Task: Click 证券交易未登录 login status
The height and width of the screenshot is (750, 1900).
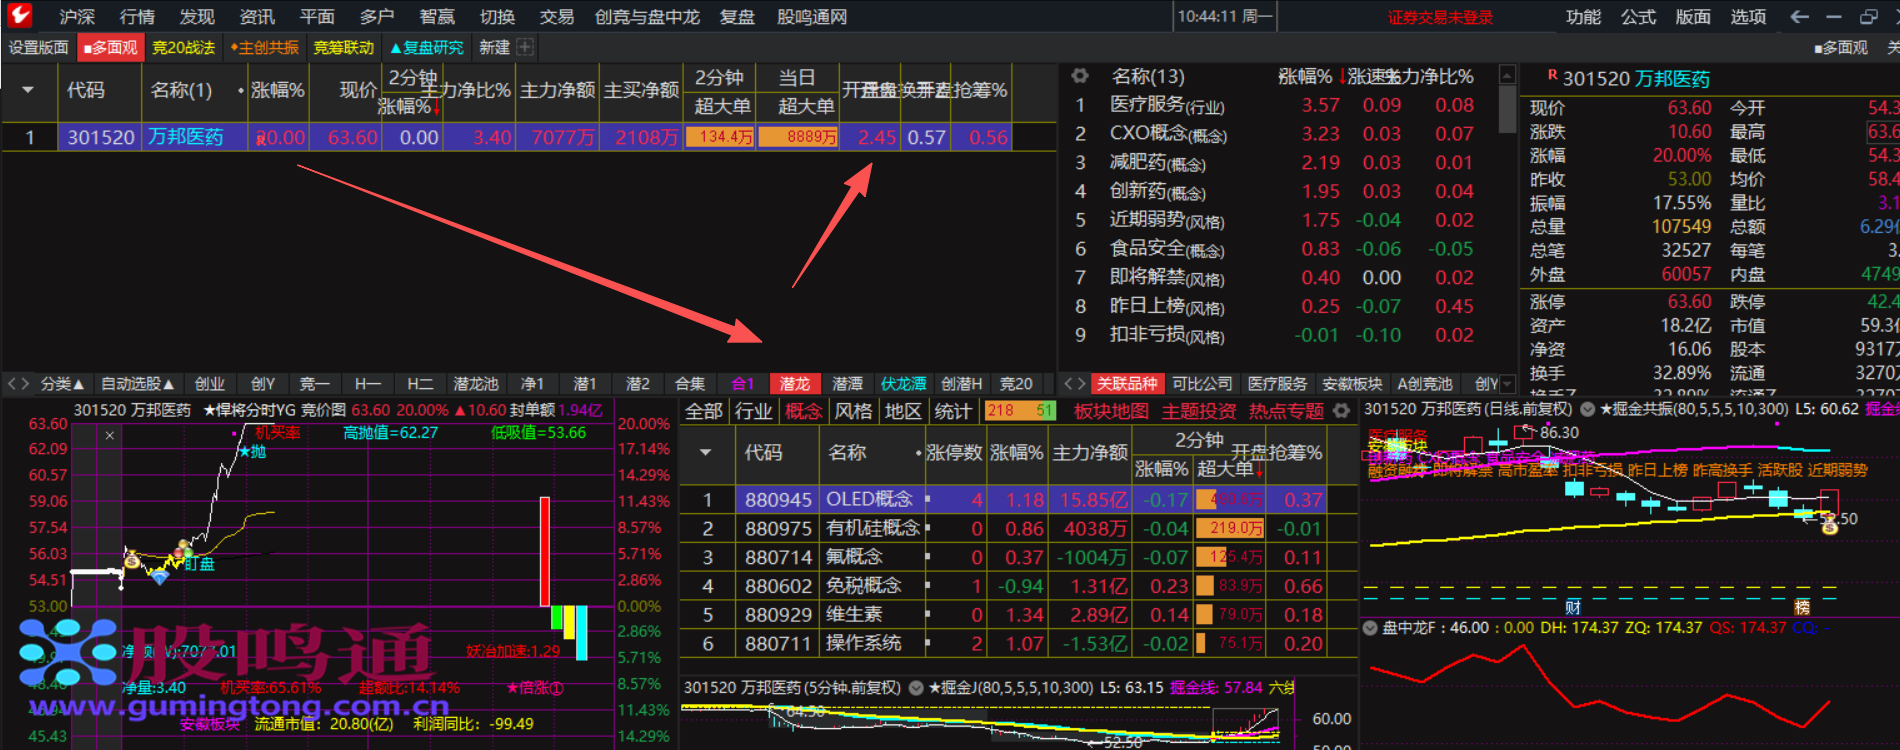Action: tap(1440, 17)
